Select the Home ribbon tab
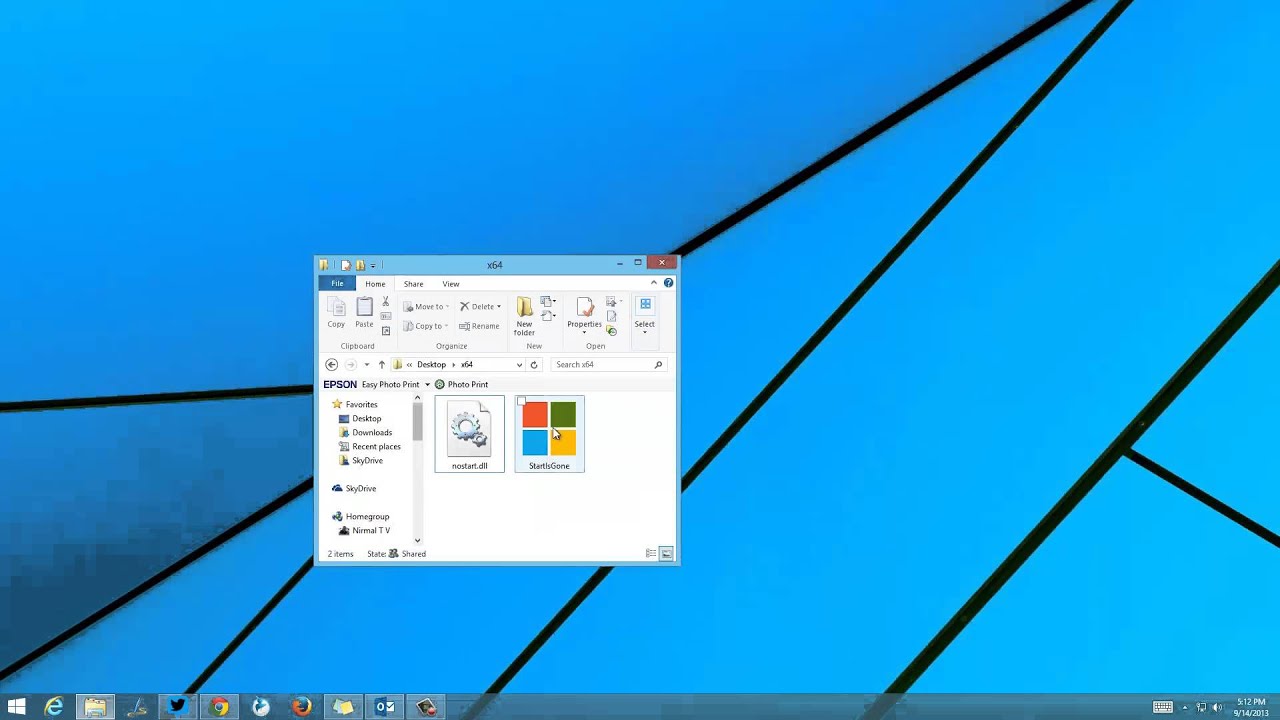 [x=375, y=284]
